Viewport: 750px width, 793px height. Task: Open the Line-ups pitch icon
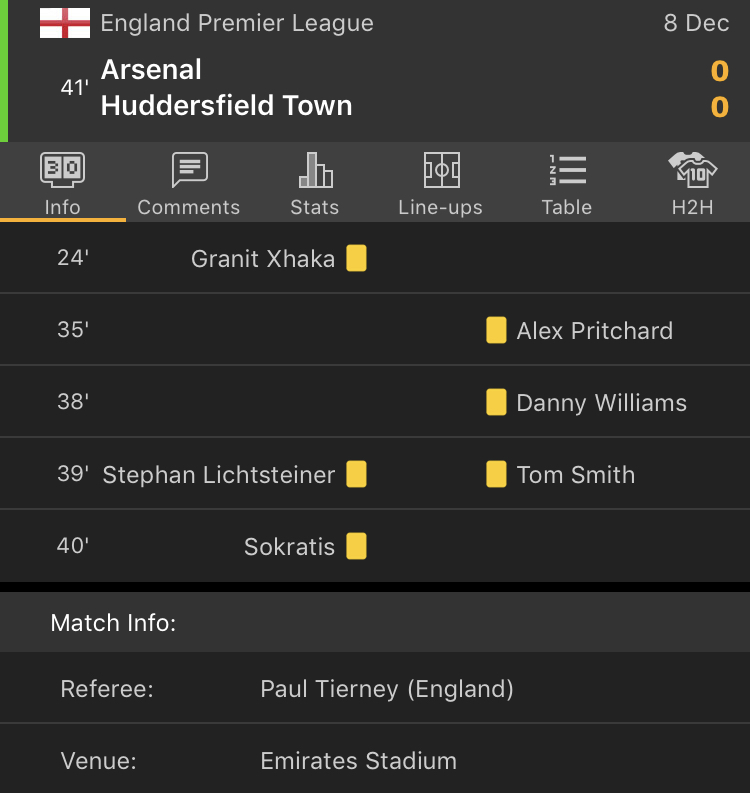pos(442,170)
